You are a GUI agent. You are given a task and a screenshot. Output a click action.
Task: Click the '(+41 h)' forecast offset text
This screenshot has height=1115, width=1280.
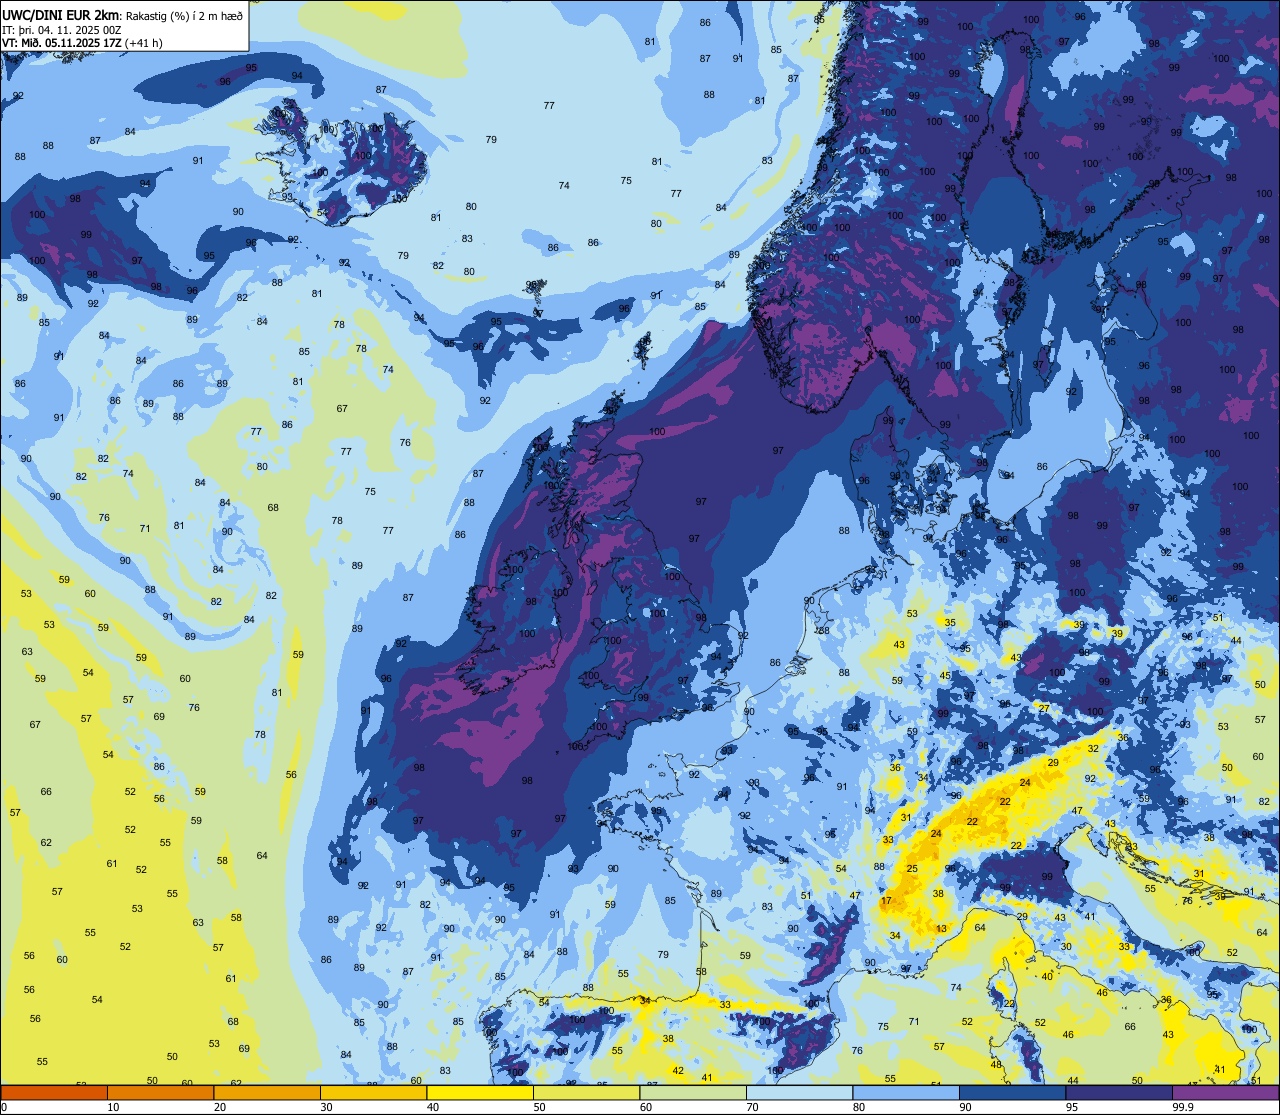(144, 43)
